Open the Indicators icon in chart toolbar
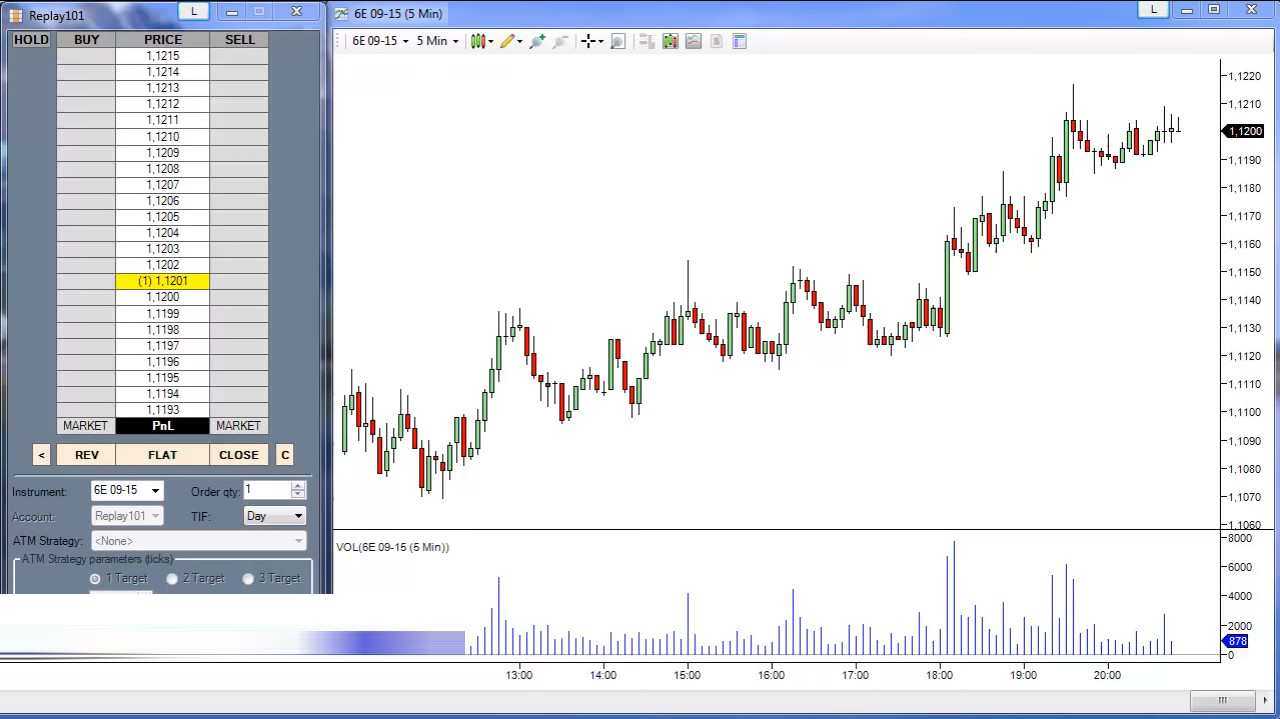This screenshot has height=719, width=1280. pos(670,41)
